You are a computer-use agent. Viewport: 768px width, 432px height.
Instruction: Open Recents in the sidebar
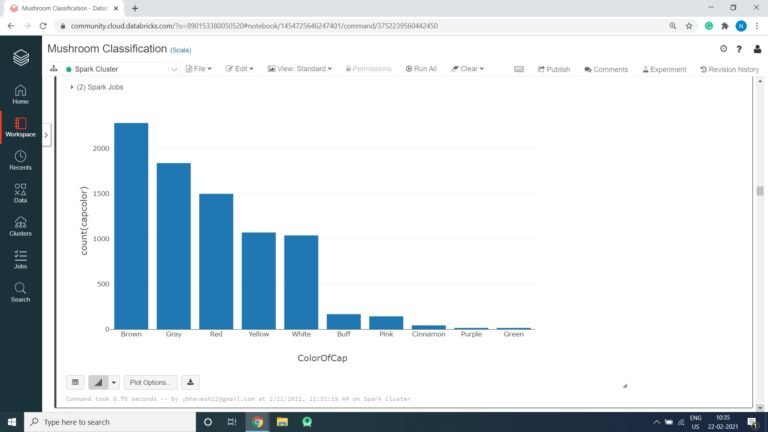pos(20,160)
